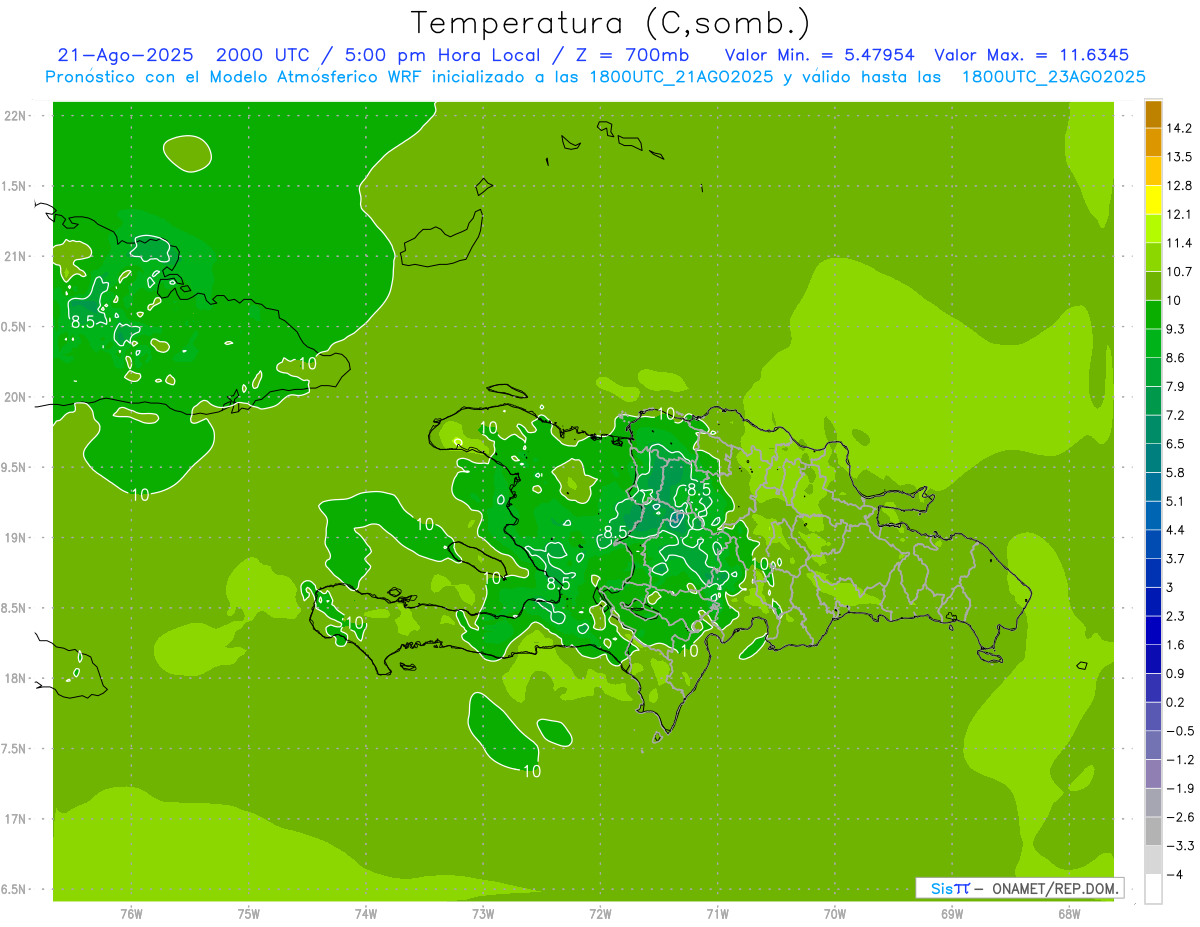The height and width of the screenshot is (927, 1200).
Task: Click the '12.8' colorbar value
Action: click(x=1178, y=186)
